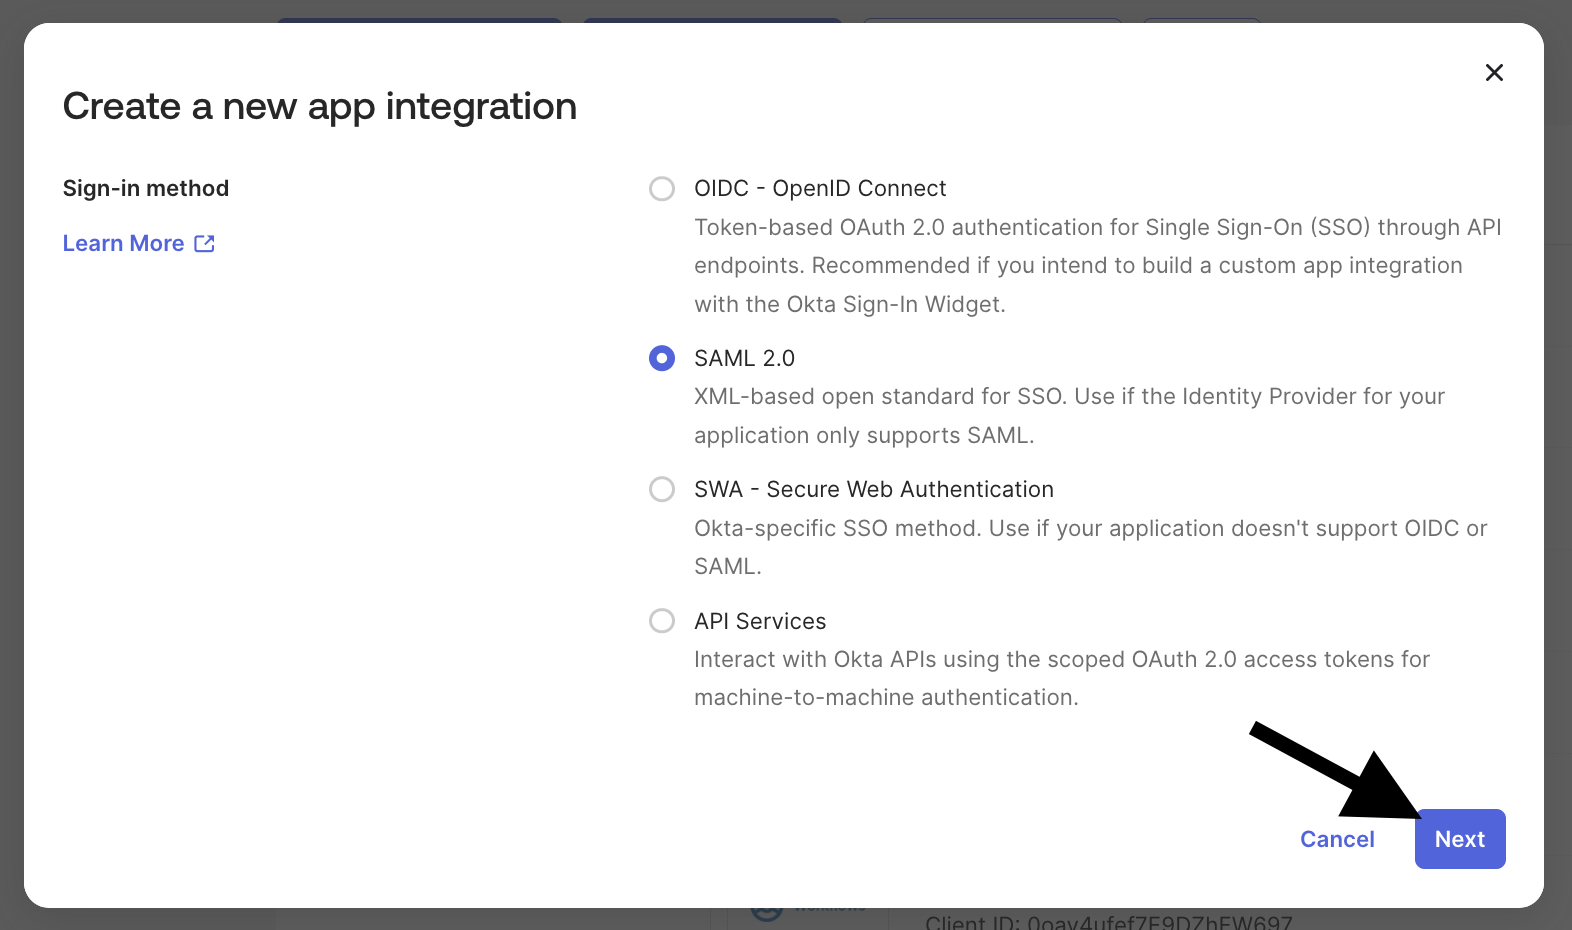The image size is (1572, 930).
Task: Click the Client ID text behind the dialog
Action: [1108, 921]
